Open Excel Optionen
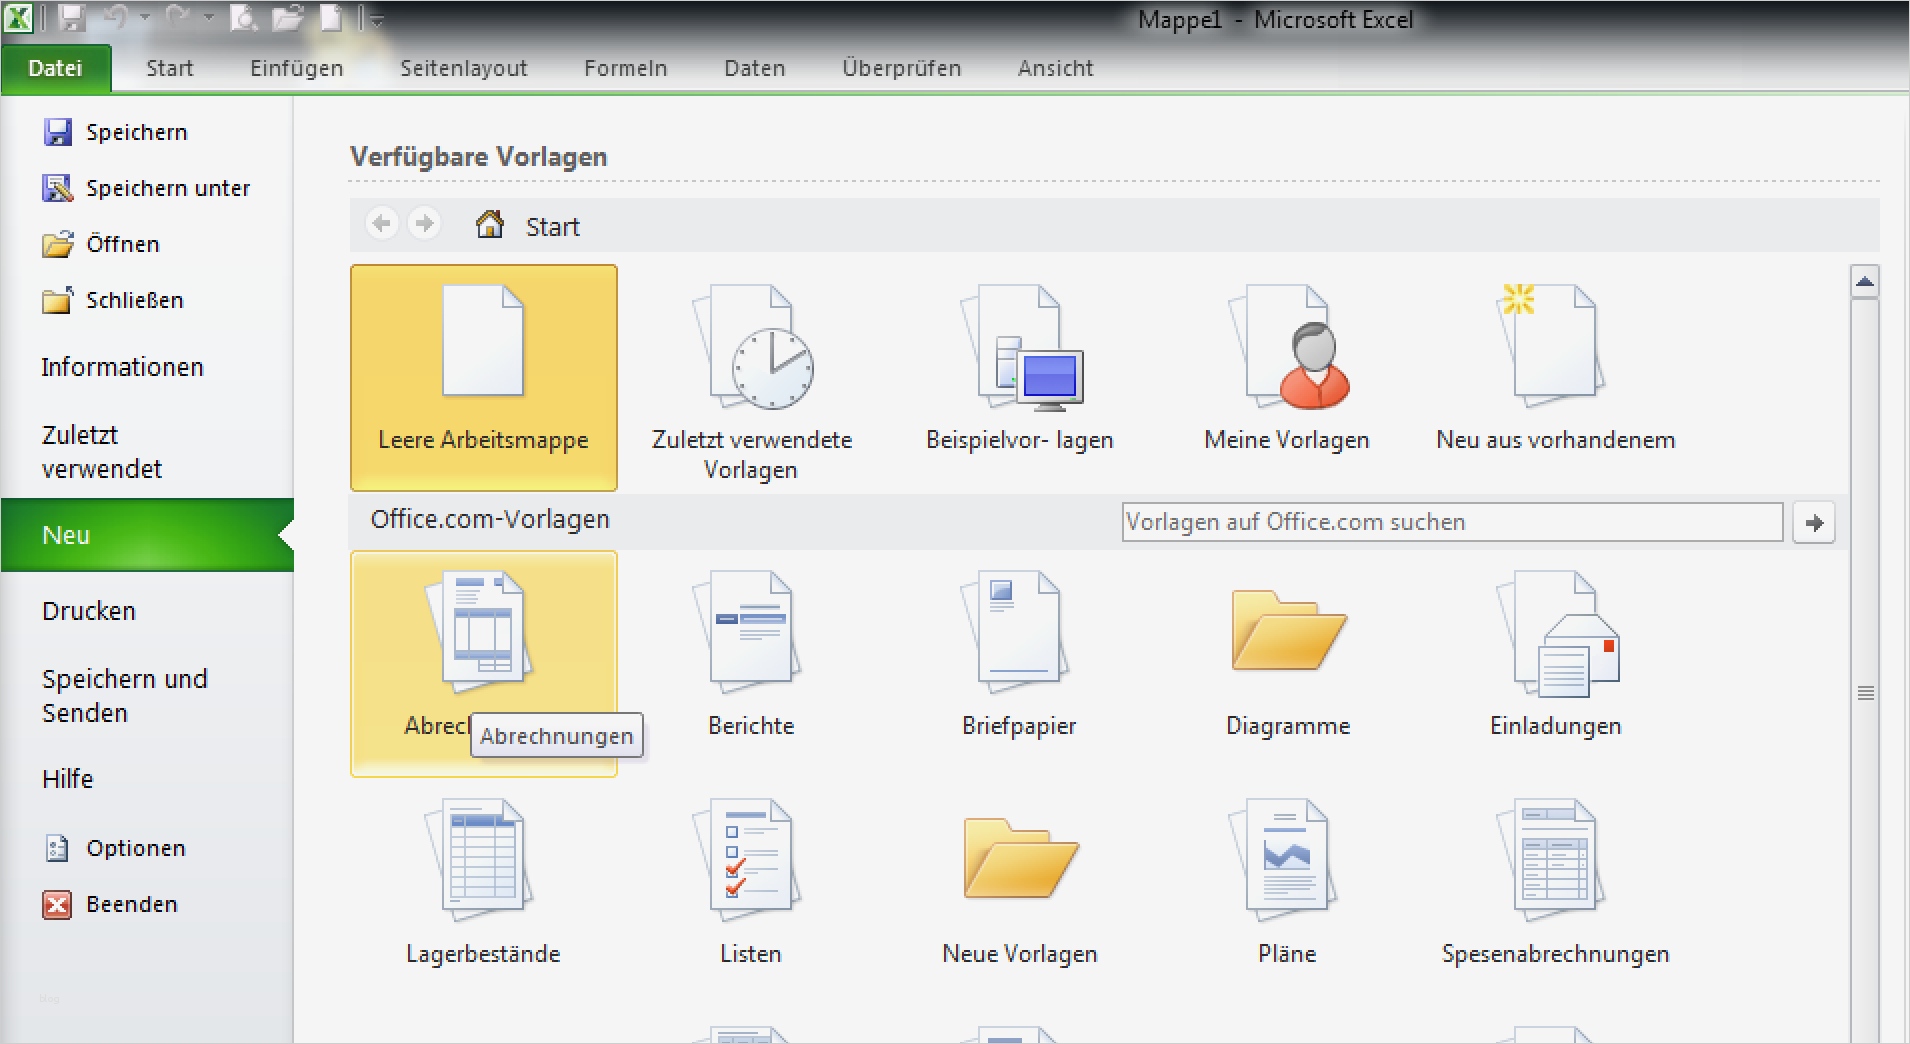This screenshot has height=1044, width=1910. click(x=135, y=847)
